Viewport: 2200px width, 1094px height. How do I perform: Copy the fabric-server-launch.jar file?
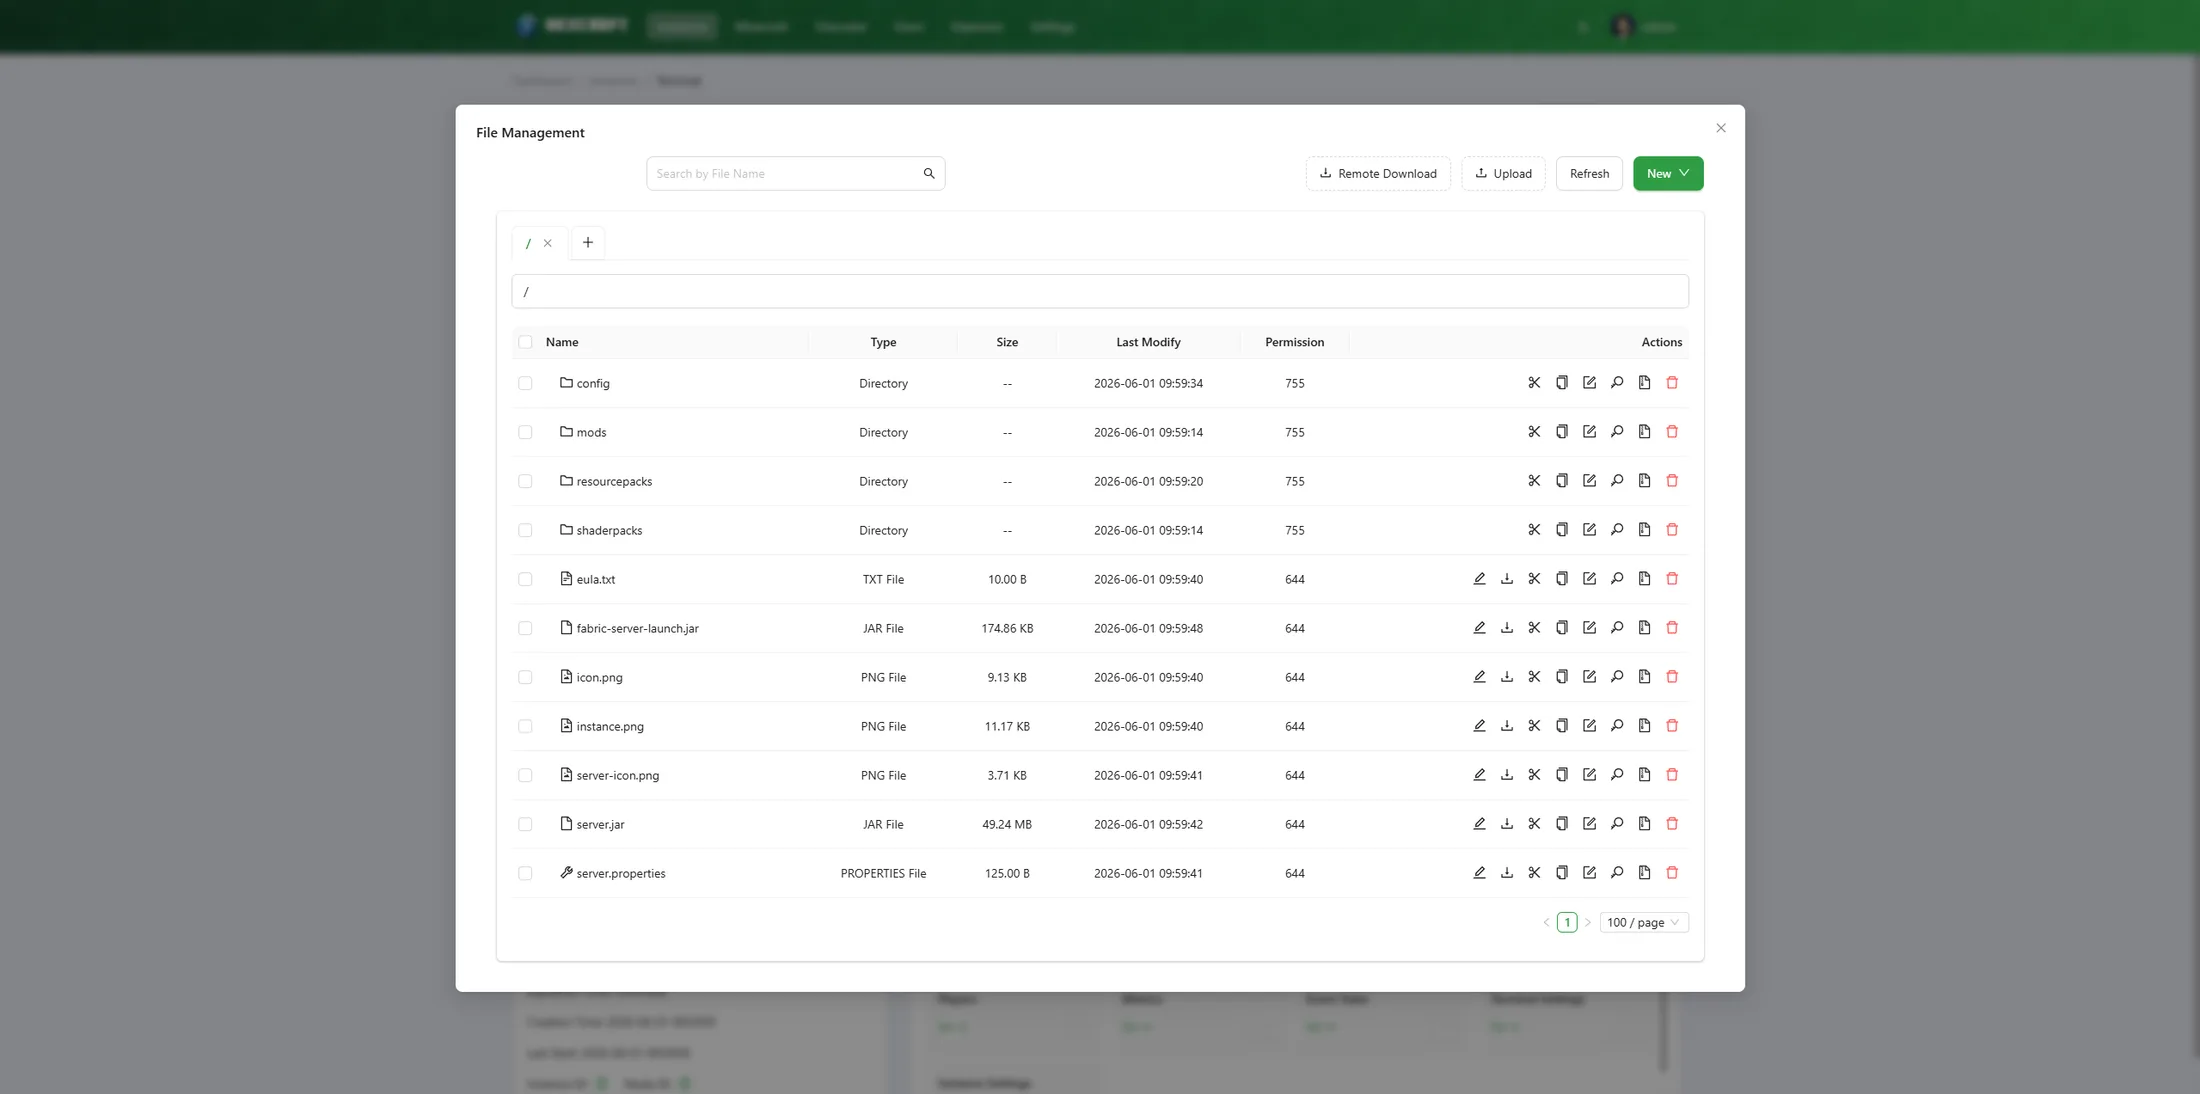[x=1562, y=628]
